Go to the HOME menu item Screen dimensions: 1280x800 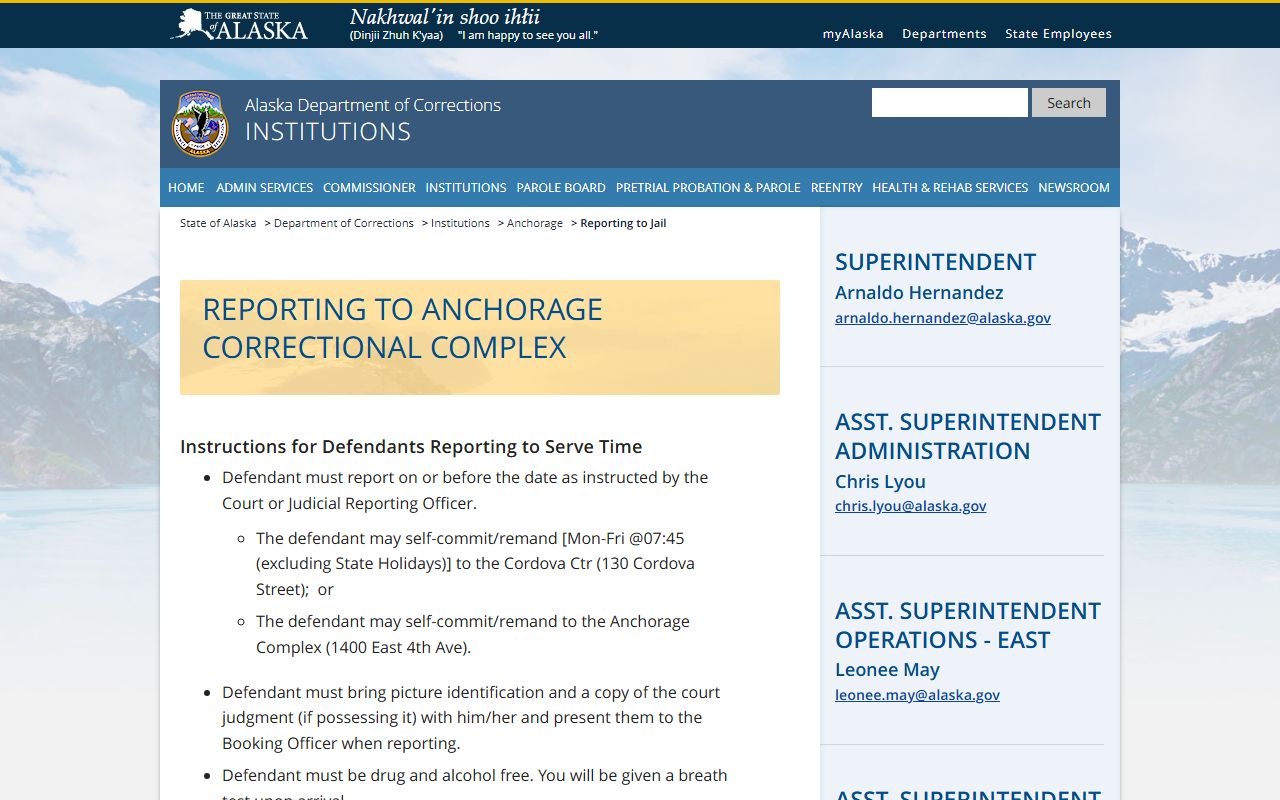pyautogui.click(x=186, y=188)
